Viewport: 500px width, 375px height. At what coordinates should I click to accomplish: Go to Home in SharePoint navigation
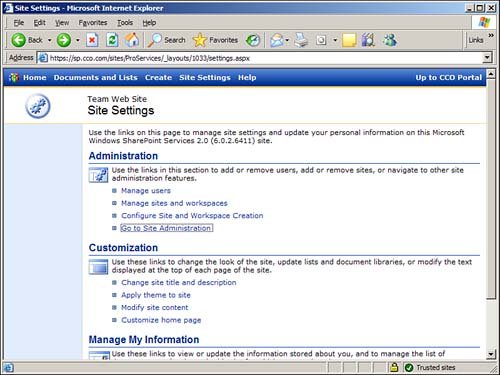35,77
